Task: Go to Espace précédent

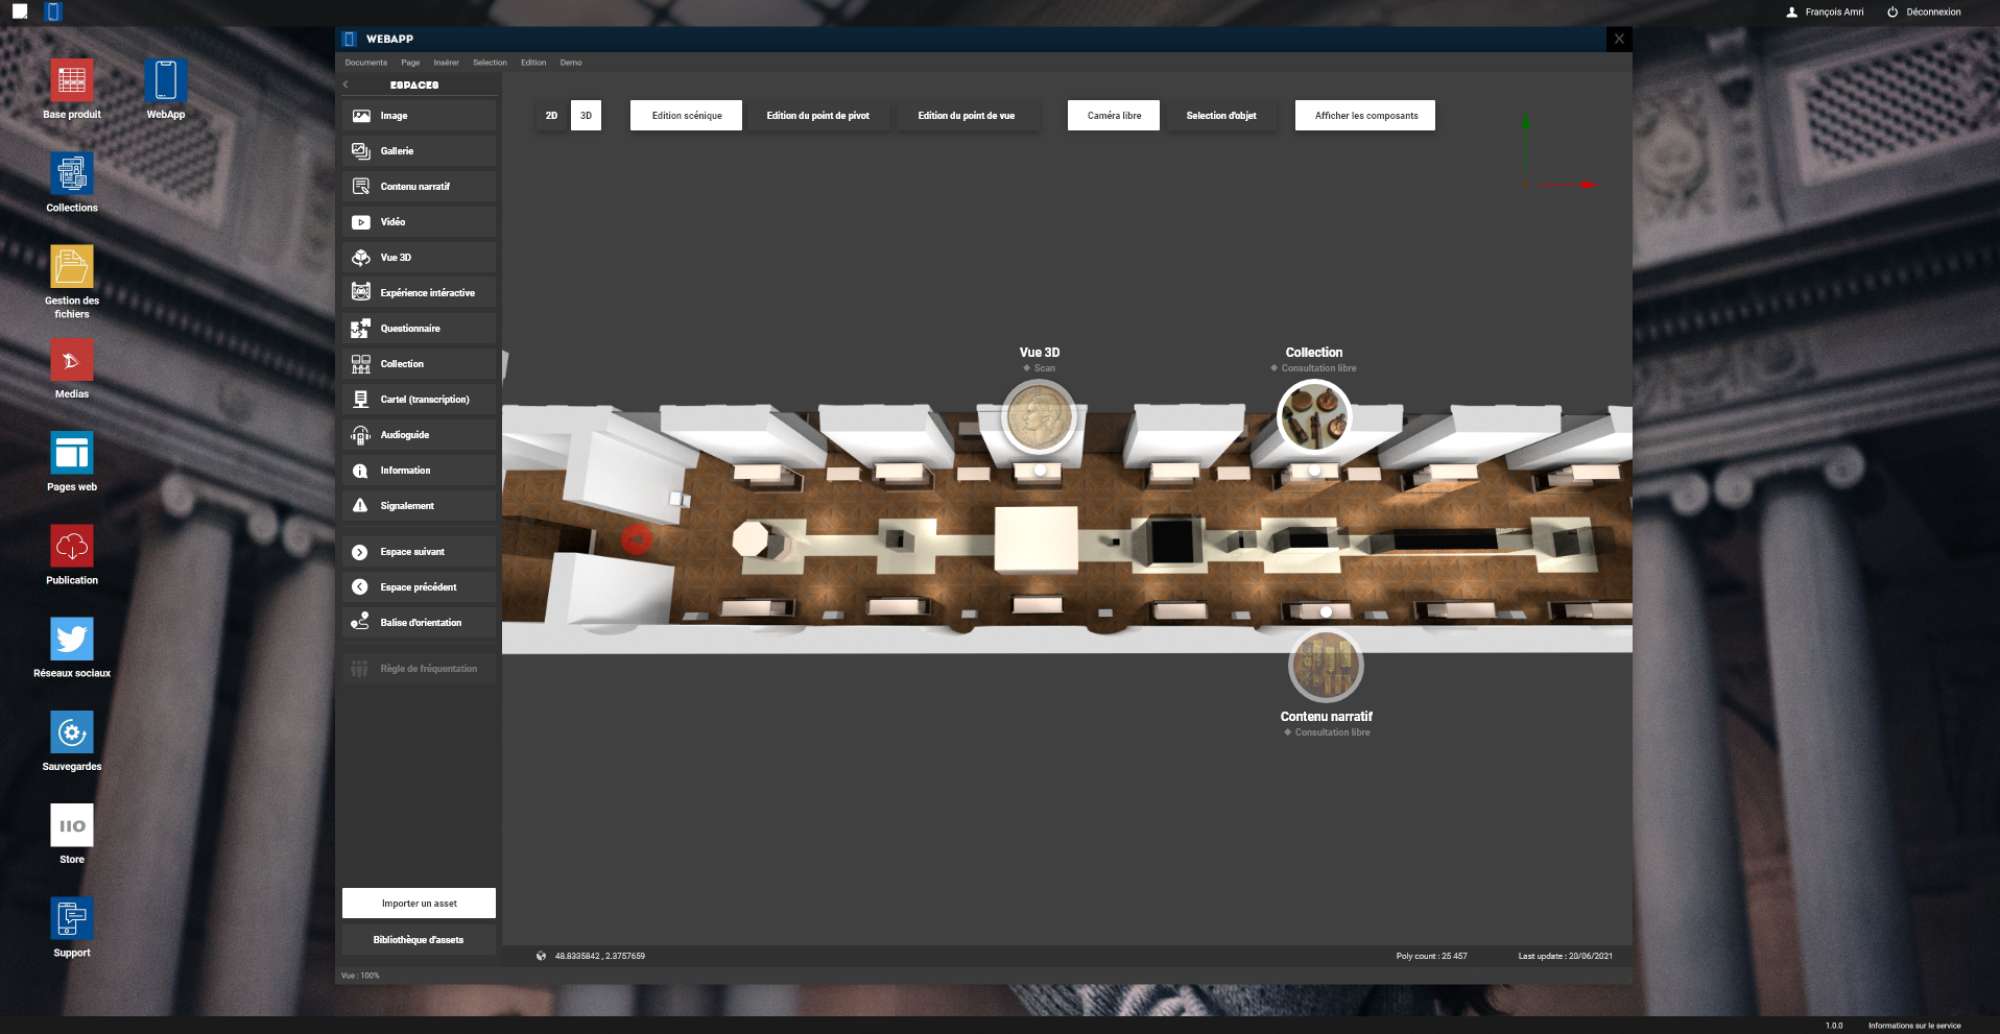Action: 419,587
